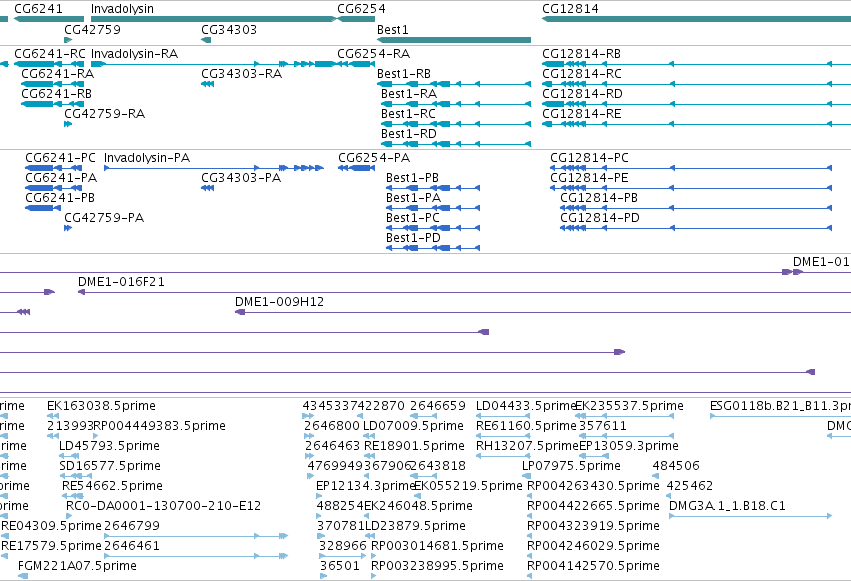Viewport: 851px width, 581px height.
Task: Click transcript label CG6241-RC
Action: pyautogui.click(x=50, y=54)
